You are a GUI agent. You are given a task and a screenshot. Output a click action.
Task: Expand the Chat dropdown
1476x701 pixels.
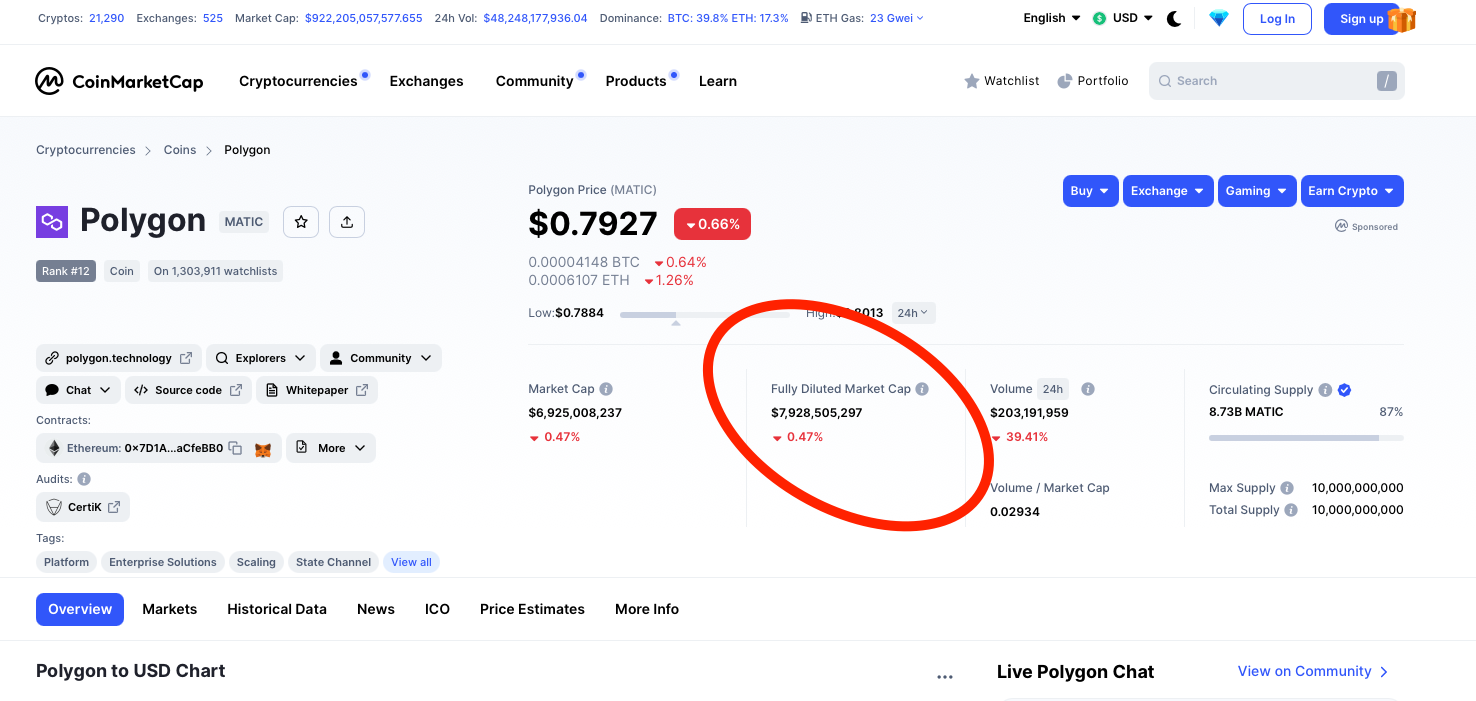[x=79, y=390]
